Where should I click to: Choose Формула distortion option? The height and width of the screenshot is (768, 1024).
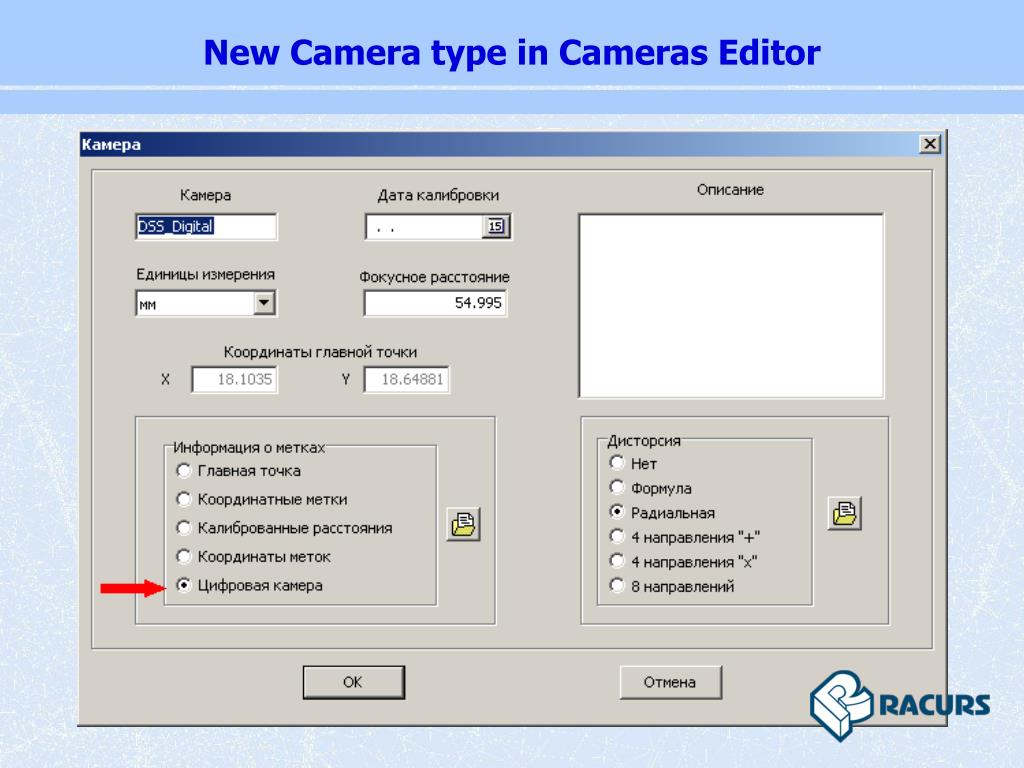[x=617, y=488]
